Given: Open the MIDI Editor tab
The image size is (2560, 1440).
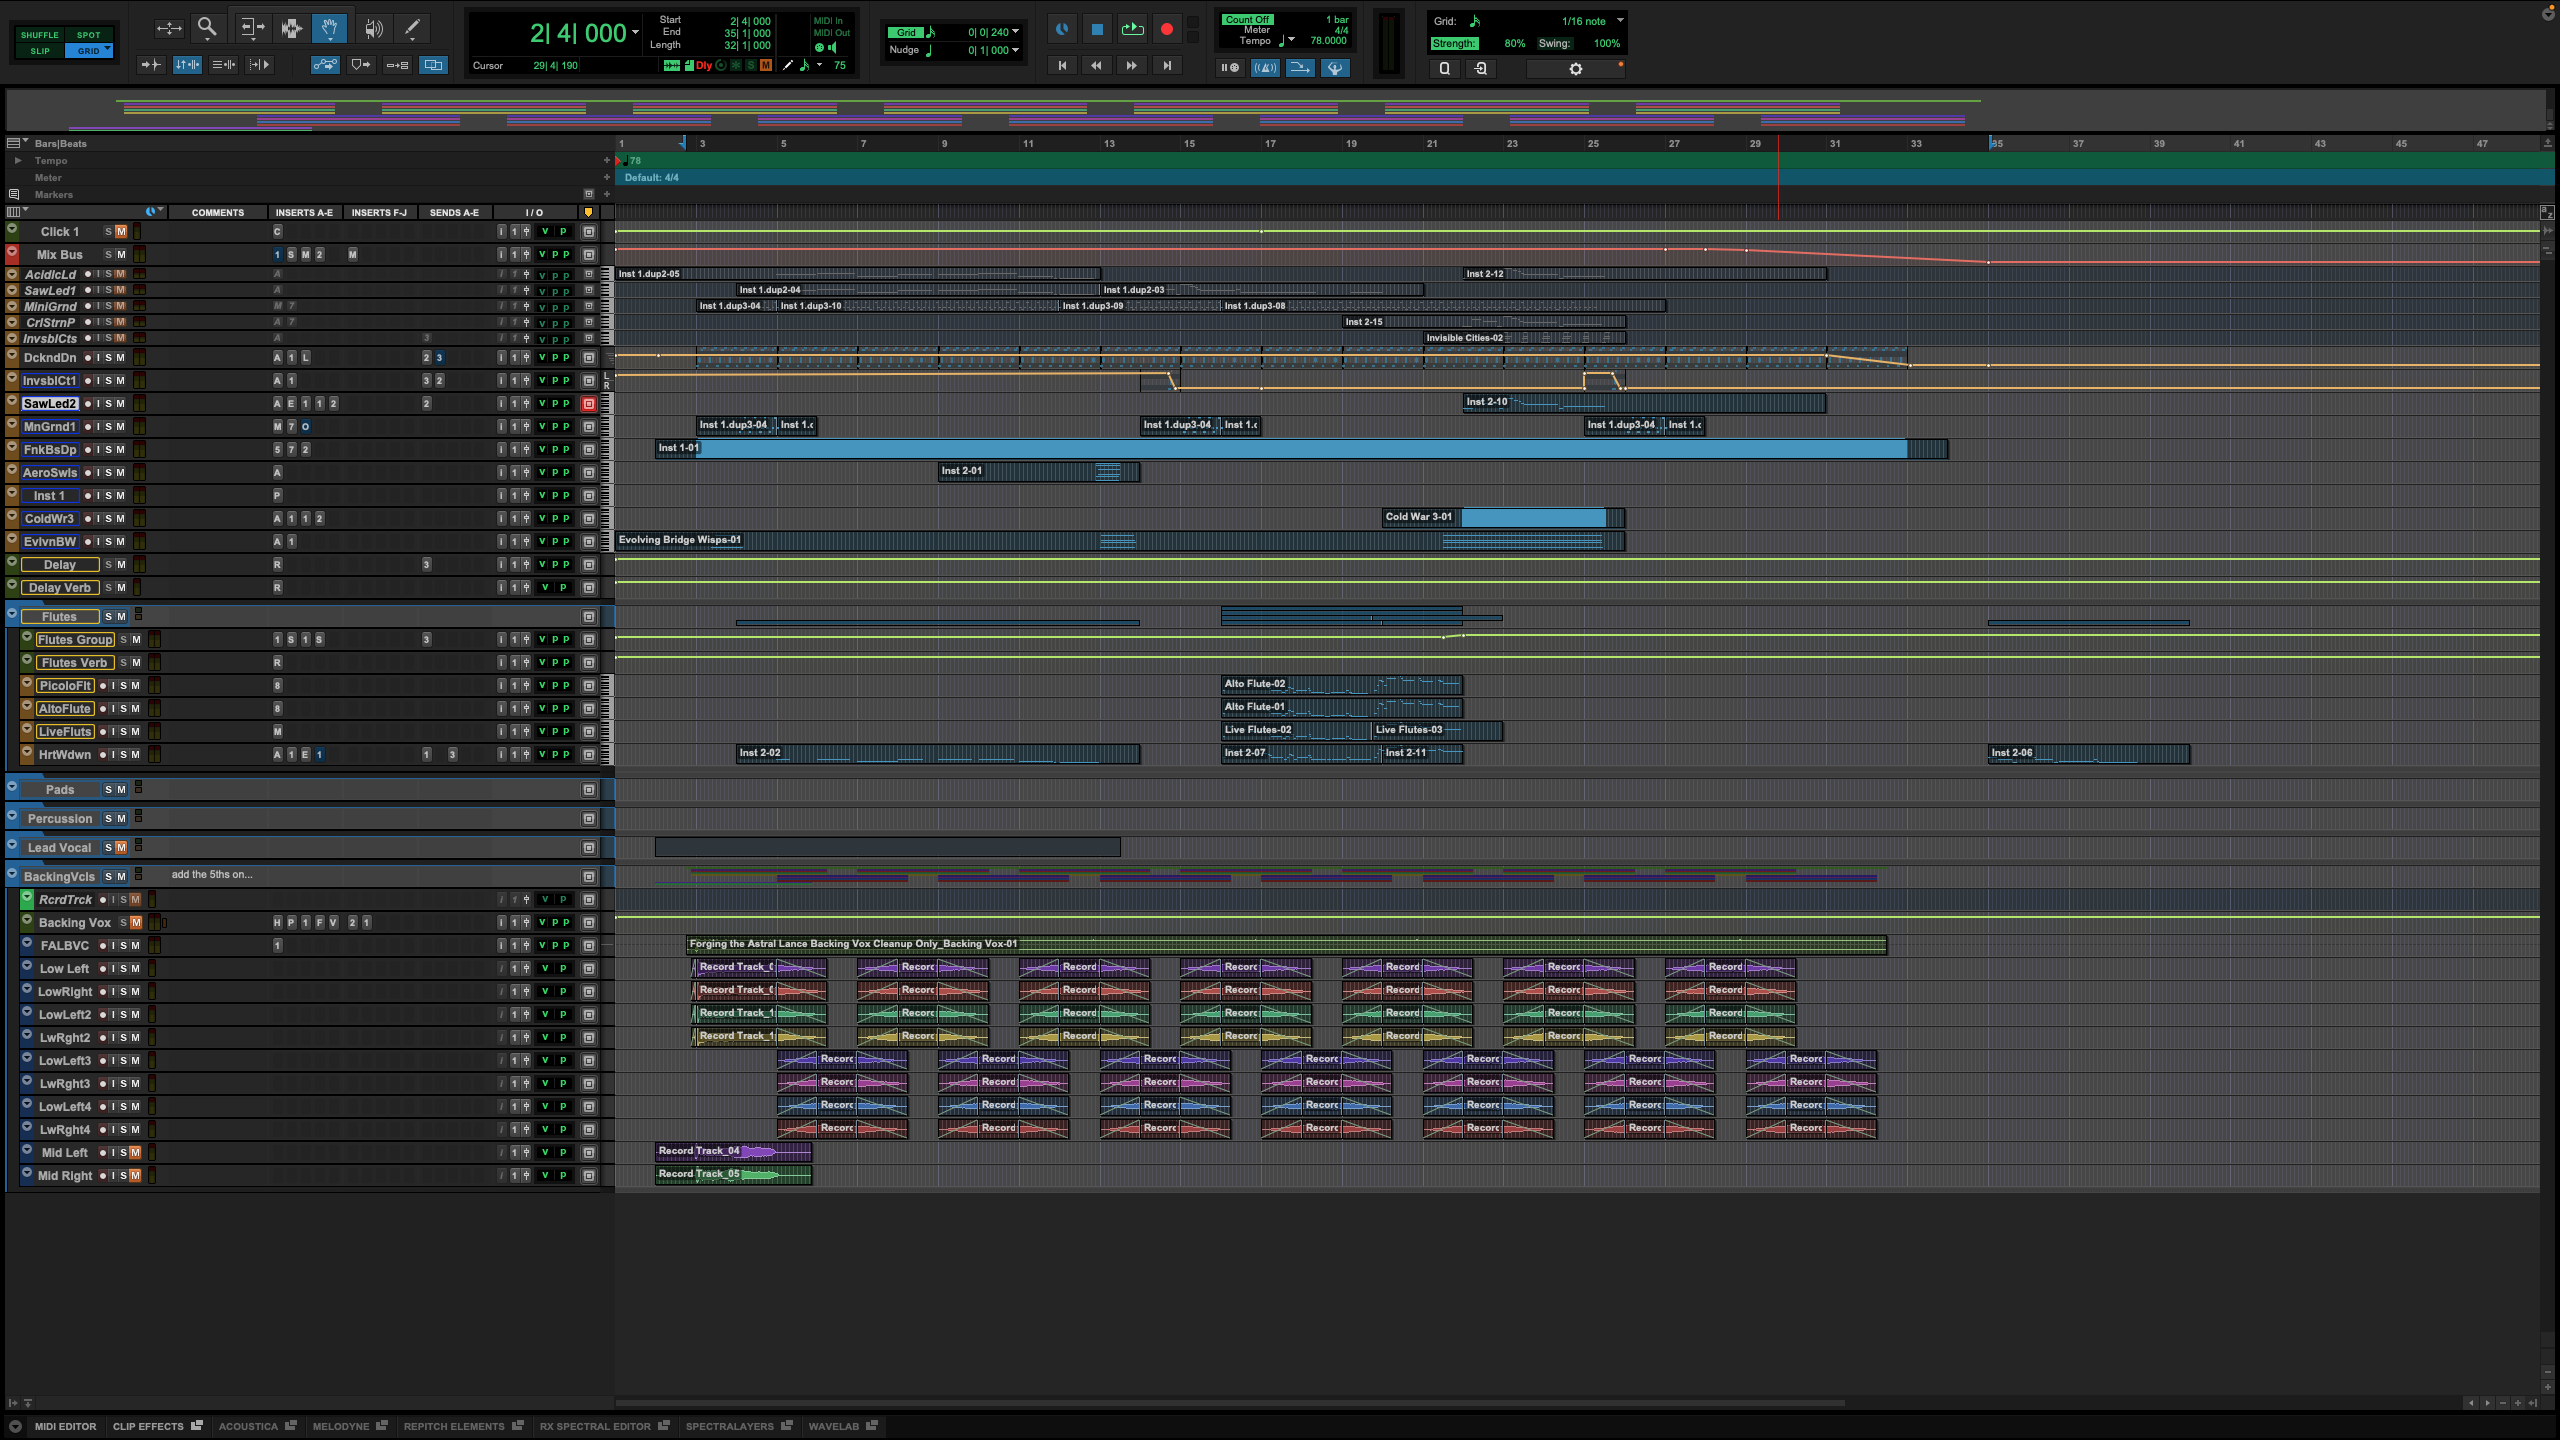Looking at the screenshot, I should [x=65, y=1426].
